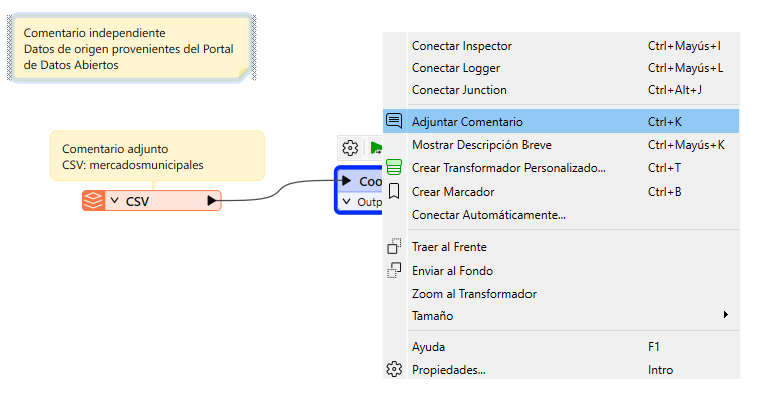Click the bookmark icon for Crear Marcador
Viewport: 775px width, 398px height.
(x=394, y=191)
